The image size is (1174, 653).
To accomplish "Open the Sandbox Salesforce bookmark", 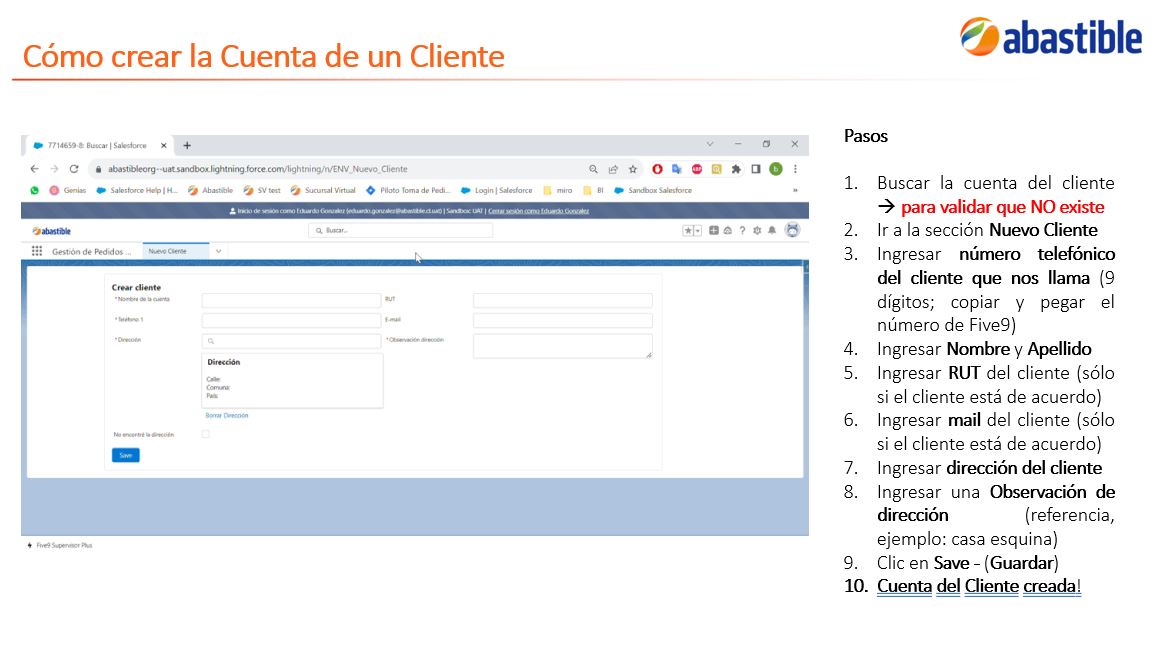I will point(653,190).
